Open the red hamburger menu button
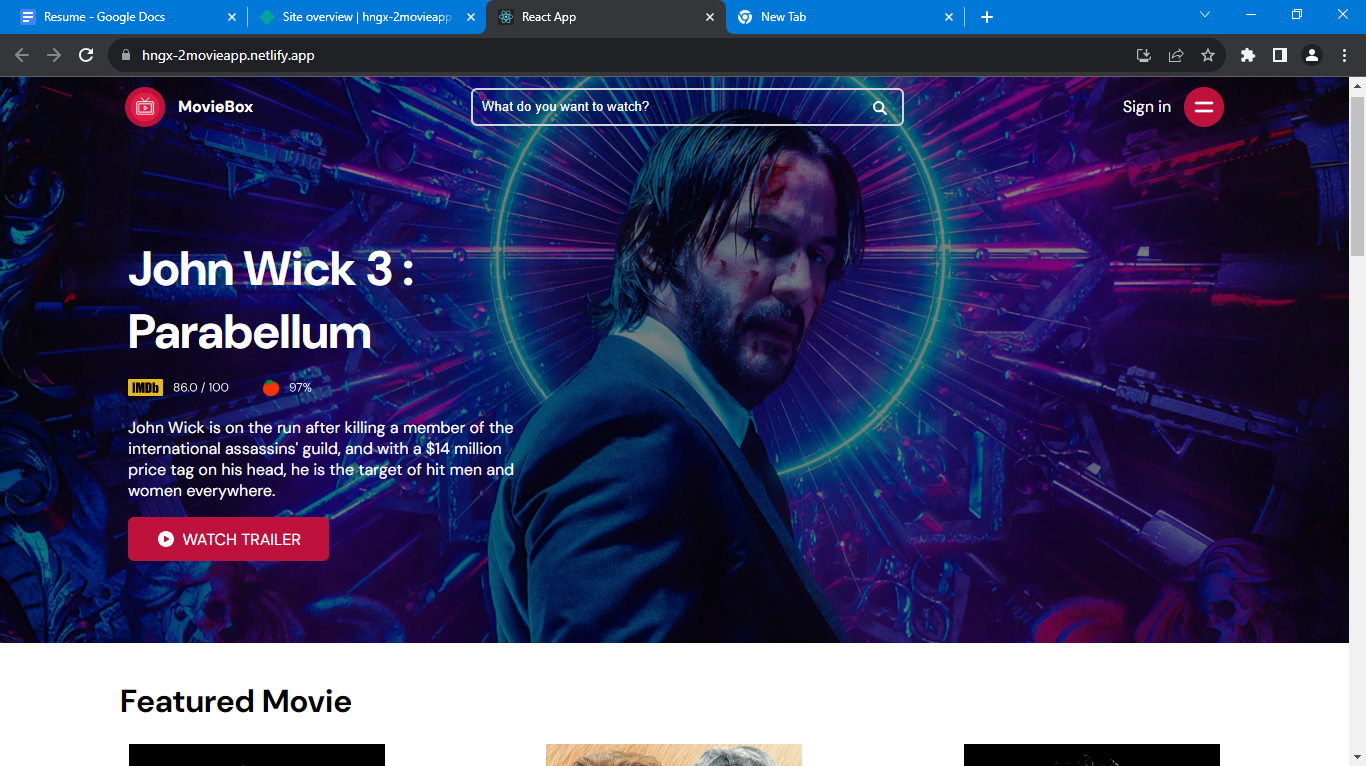Screen dimensions: 1366x766 pos(1204,107)
